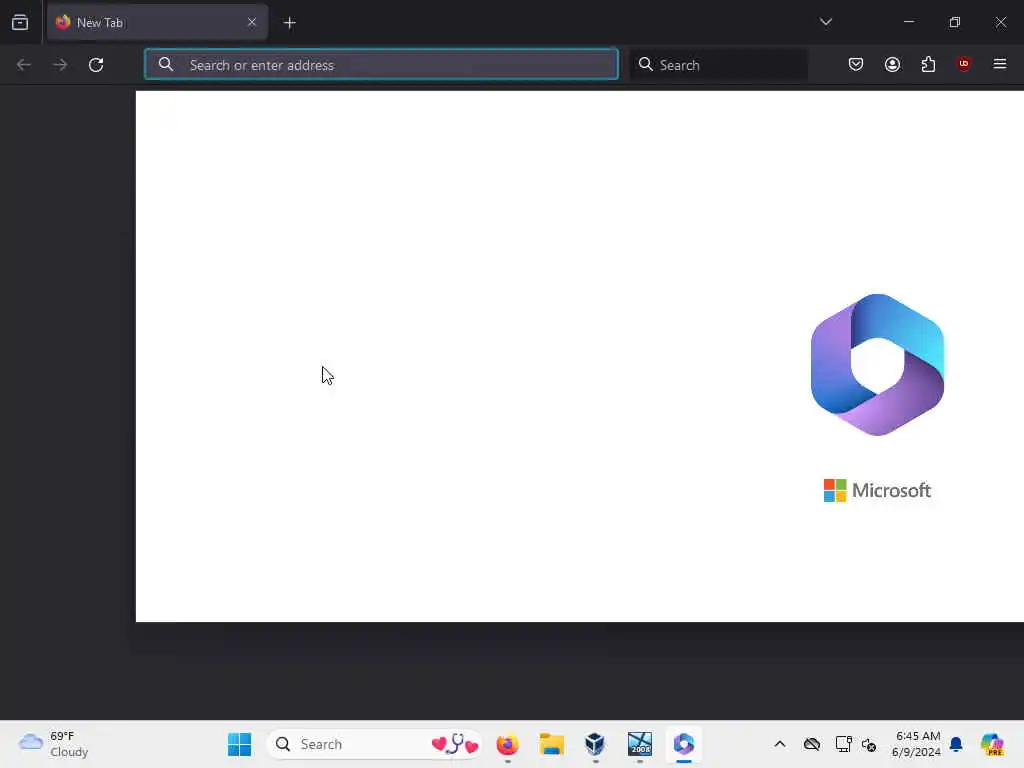Focus the Firefox Search box
1024x768 pixels.
[x=718, y=65]
